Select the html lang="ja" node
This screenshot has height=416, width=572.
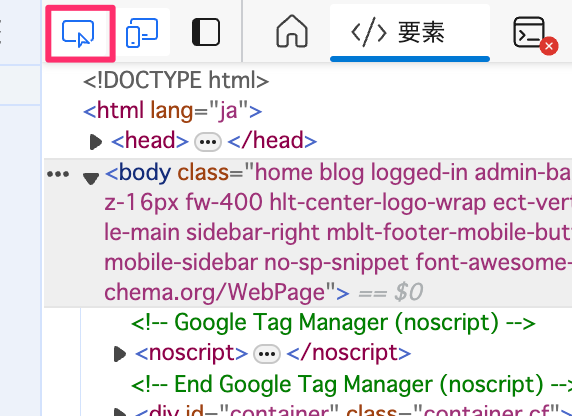[x=173, y=111]
